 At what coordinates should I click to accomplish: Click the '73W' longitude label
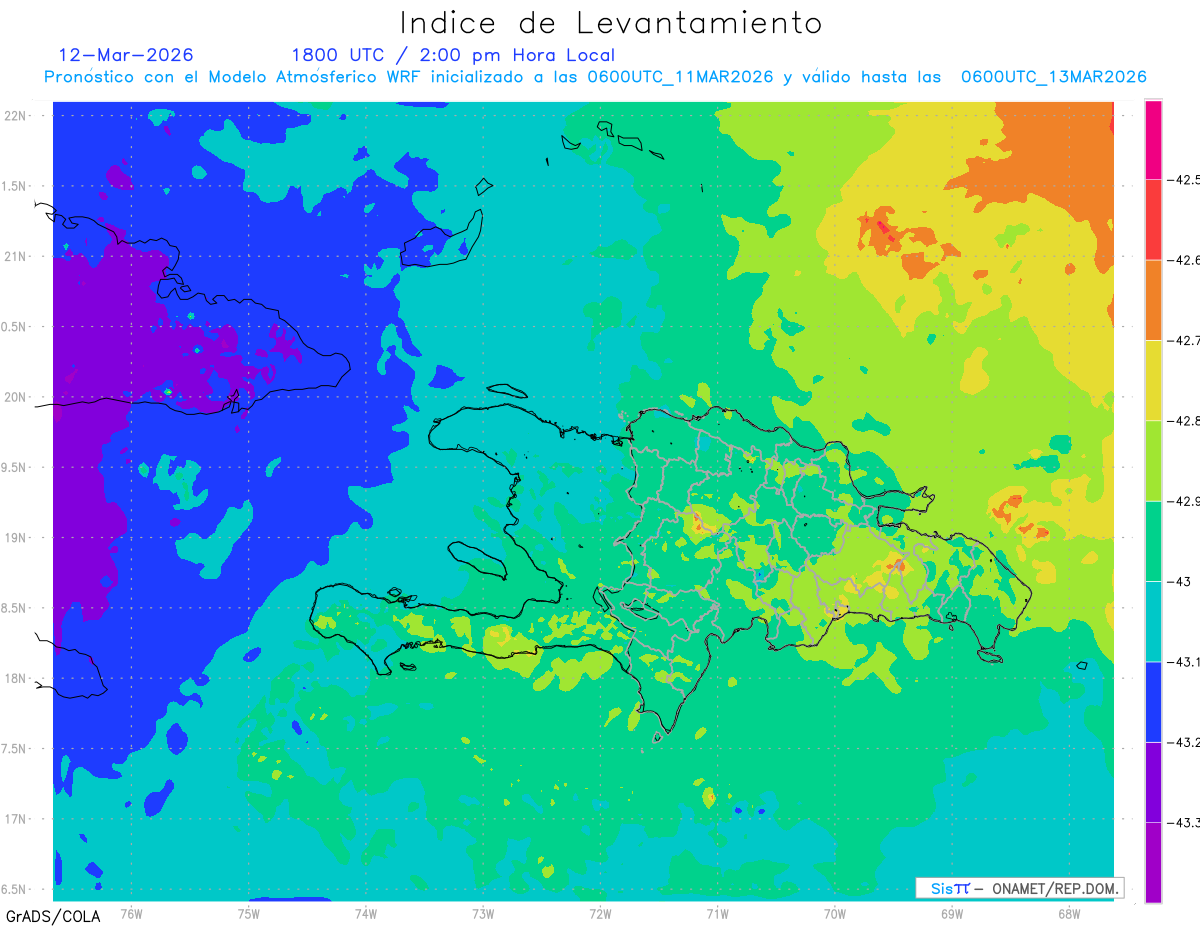483,913
